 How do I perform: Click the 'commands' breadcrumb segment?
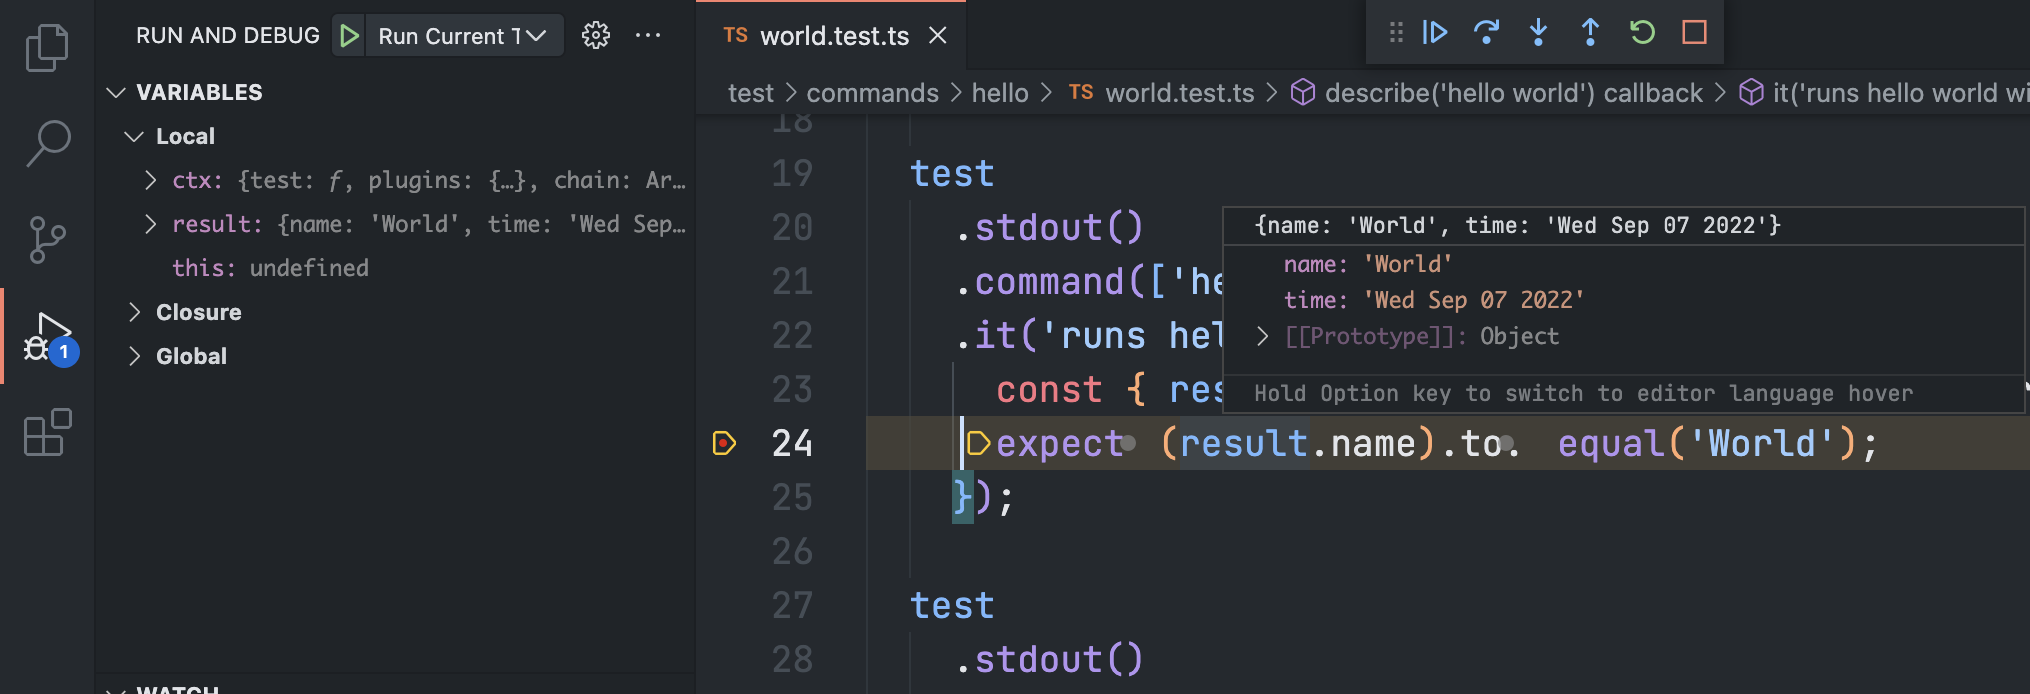872,93
